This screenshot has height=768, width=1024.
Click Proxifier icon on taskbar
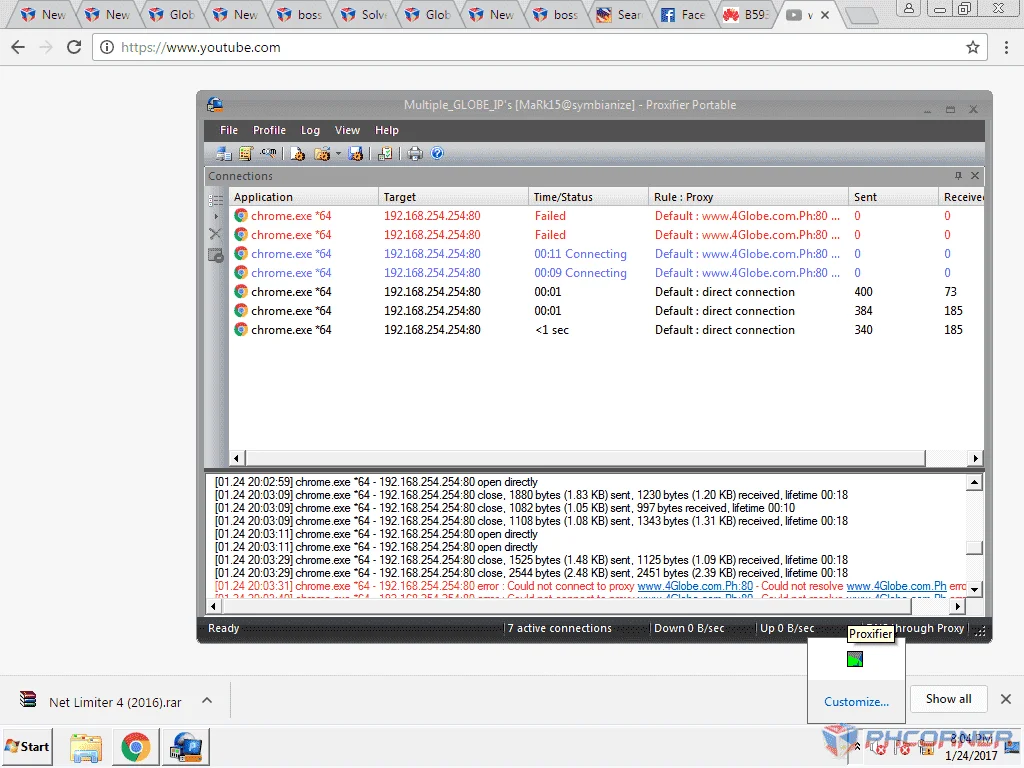pos(186,746)
